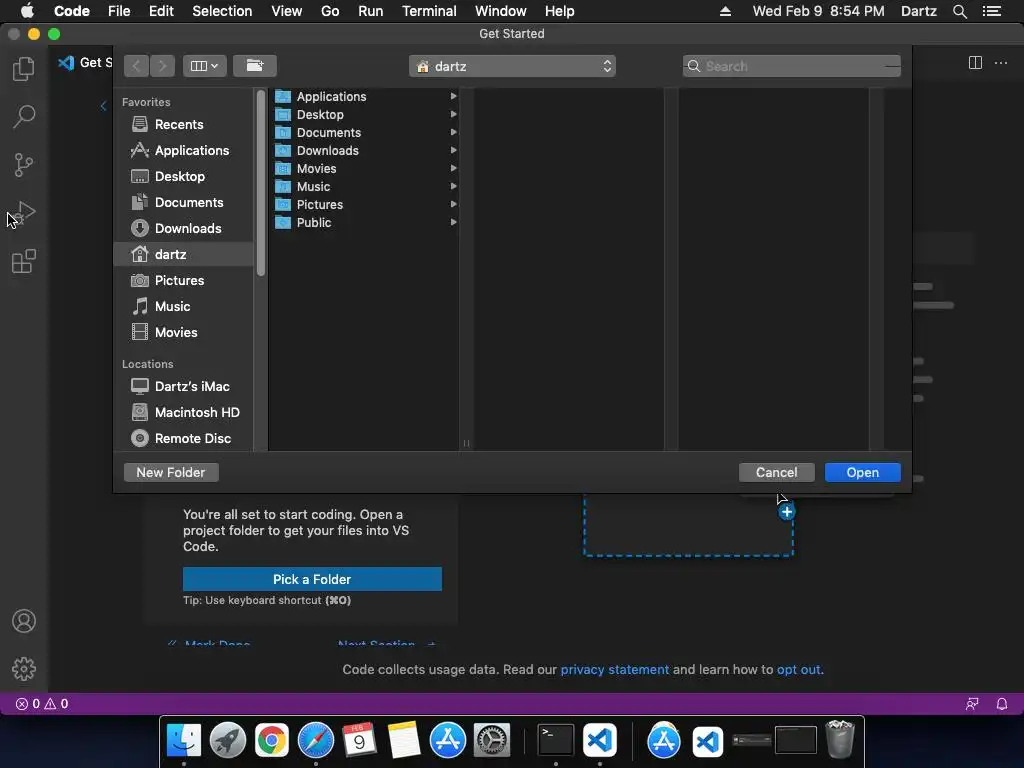Click the sidebar scrollbar in file dialog

[261, 183]
